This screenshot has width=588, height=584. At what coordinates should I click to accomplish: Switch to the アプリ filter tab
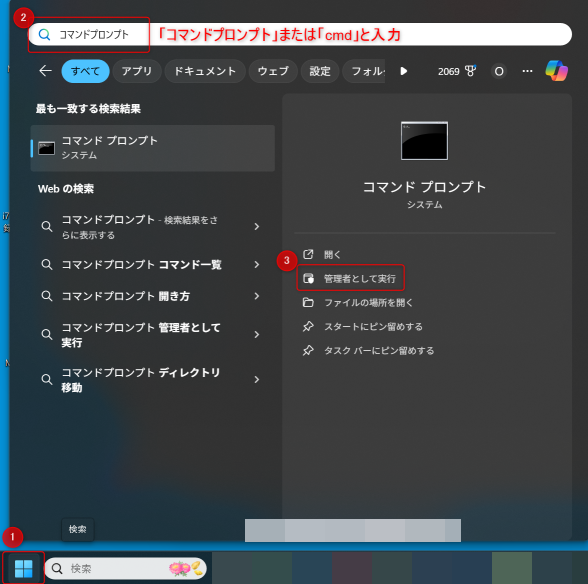pyautogui.click(x=137, y=71)
